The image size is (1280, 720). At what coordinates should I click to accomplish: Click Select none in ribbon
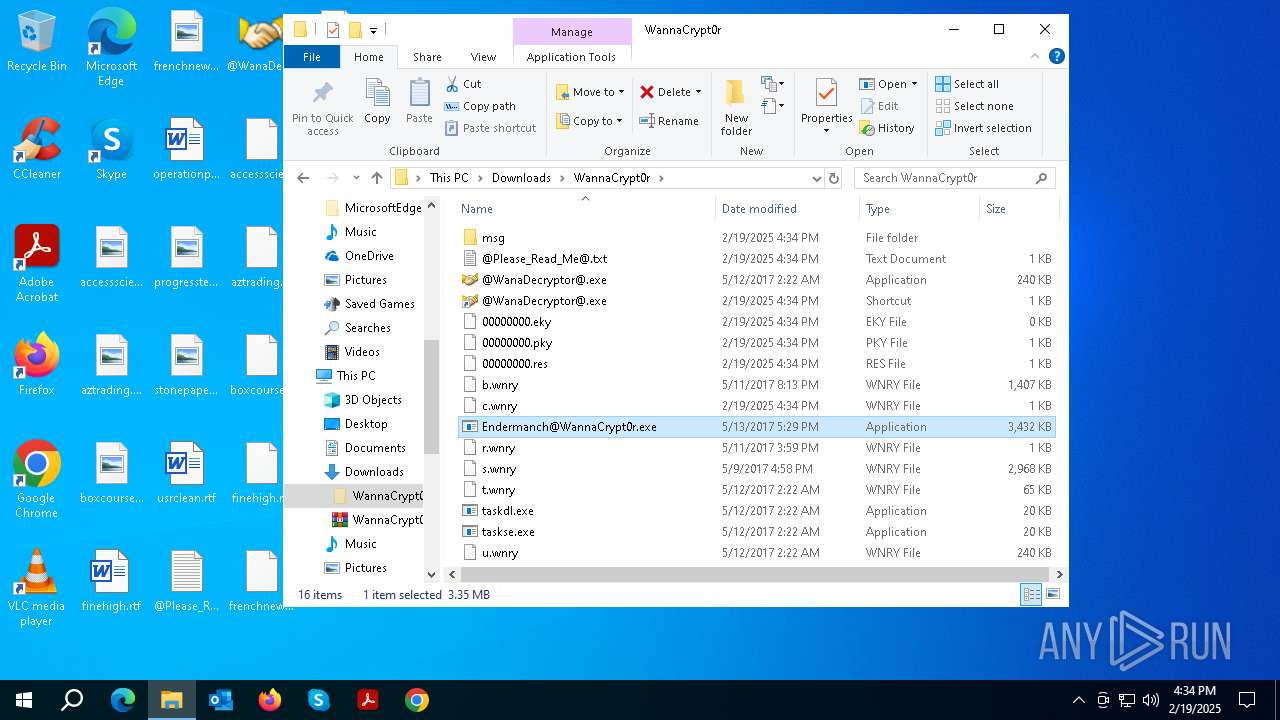pos(974,106)
